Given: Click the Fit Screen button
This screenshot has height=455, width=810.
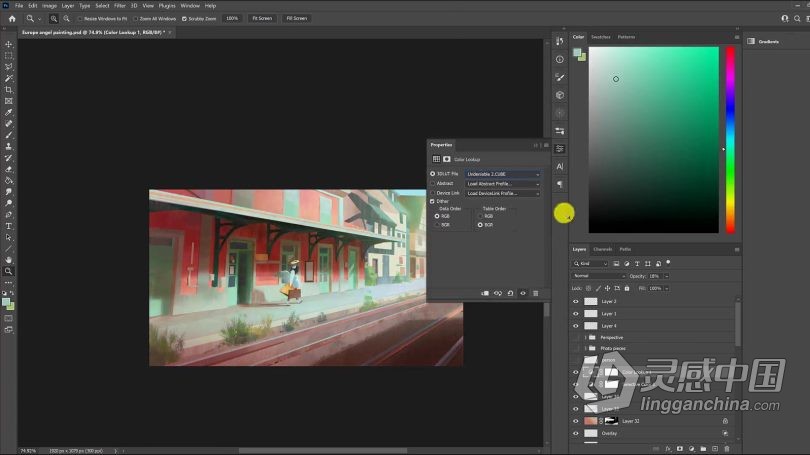Looking at the screenshot, I should [262, 19].
